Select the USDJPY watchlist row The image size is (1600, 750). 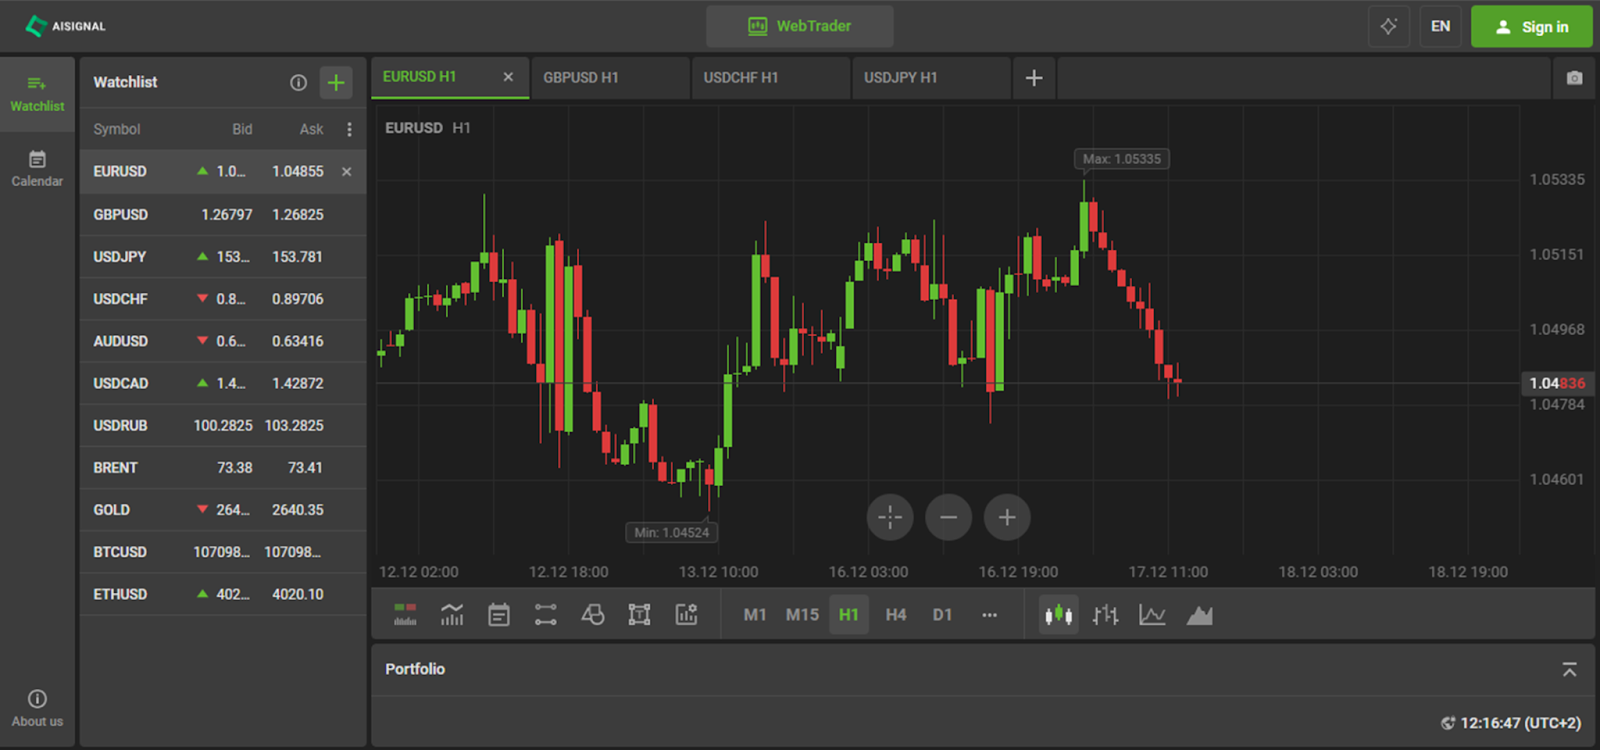coord(223,257)
